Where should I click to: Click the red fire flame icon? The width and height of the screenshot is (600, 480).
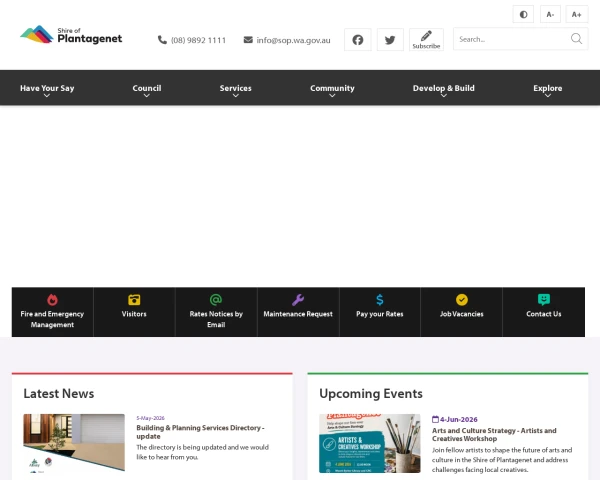[52, 300]
